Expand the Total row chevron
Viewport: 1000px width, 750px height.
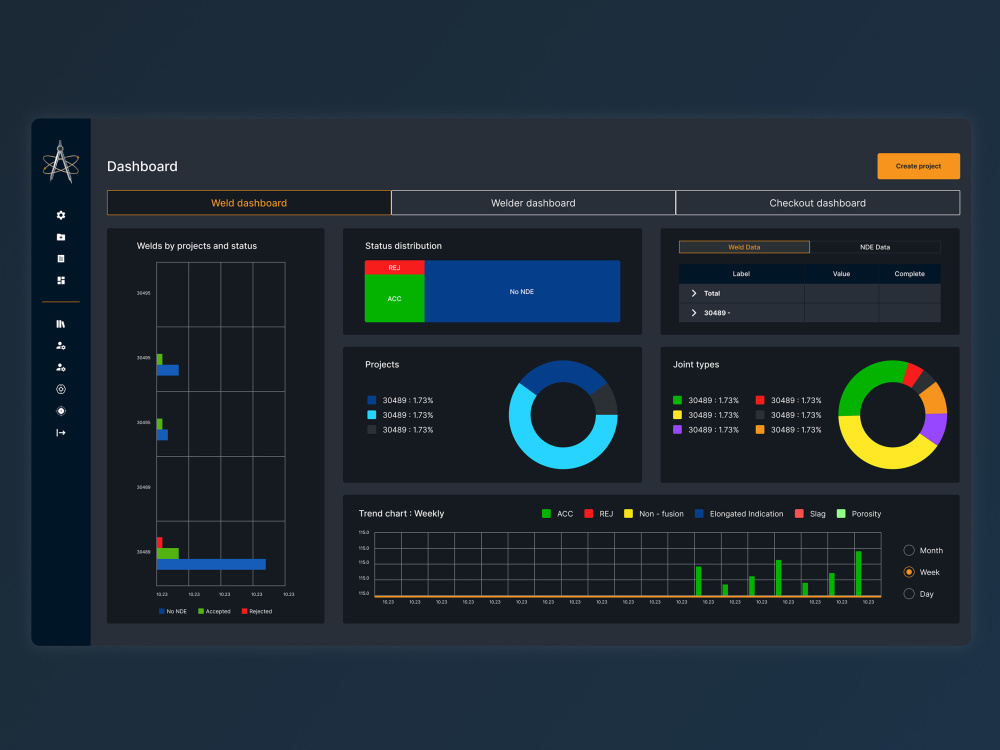click(x=694, y=293)
